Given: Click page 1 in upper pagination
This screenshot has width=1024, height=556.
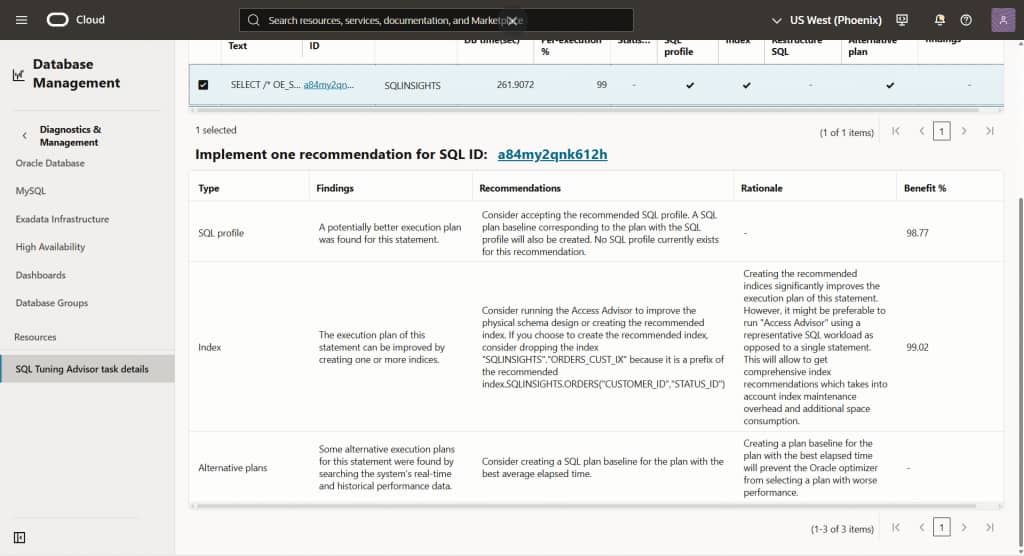Looking at the screenshot, I should (941, 131).
